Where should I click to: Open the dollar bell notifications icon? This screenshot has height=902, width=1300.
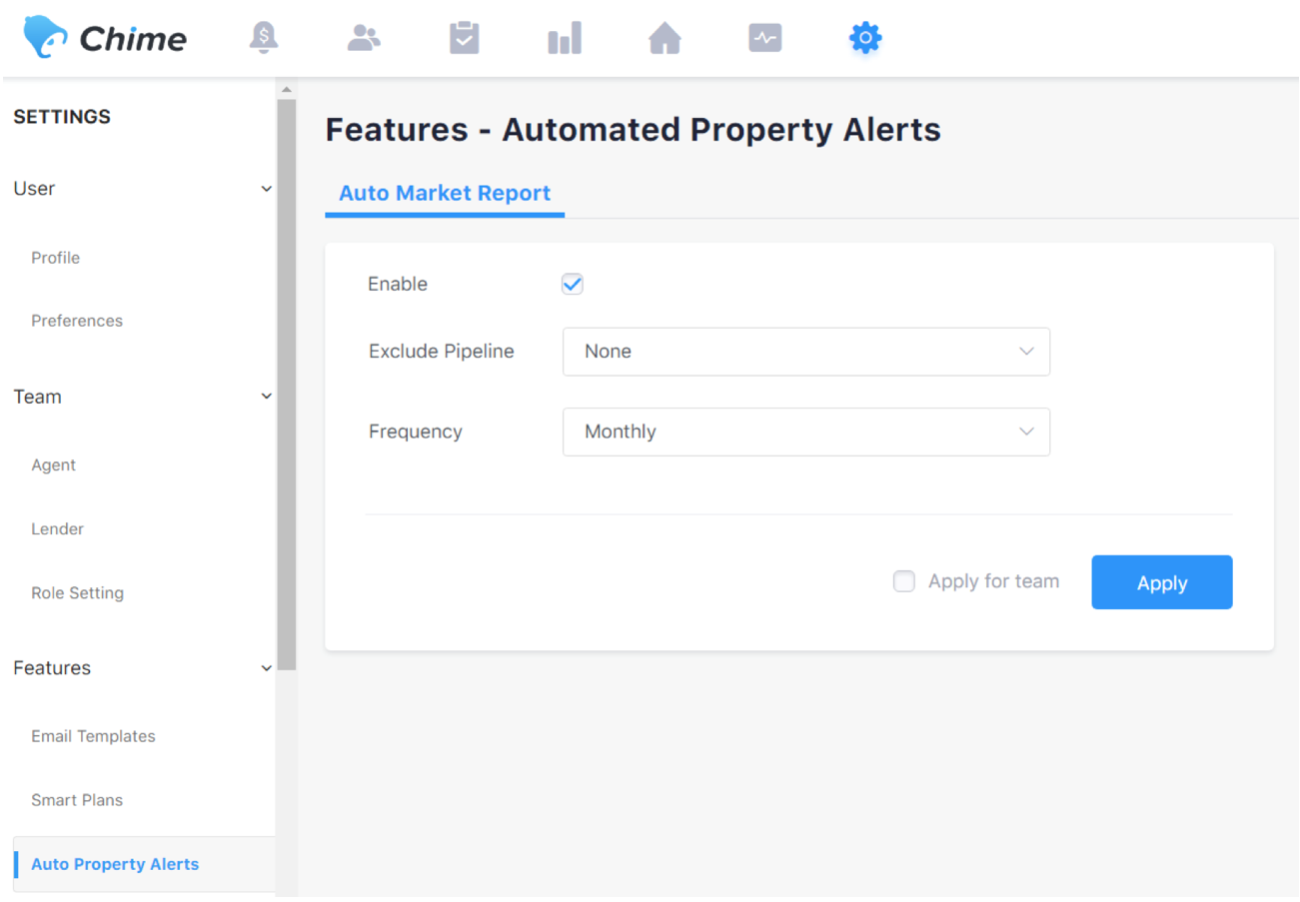click(x=264, y=38)
